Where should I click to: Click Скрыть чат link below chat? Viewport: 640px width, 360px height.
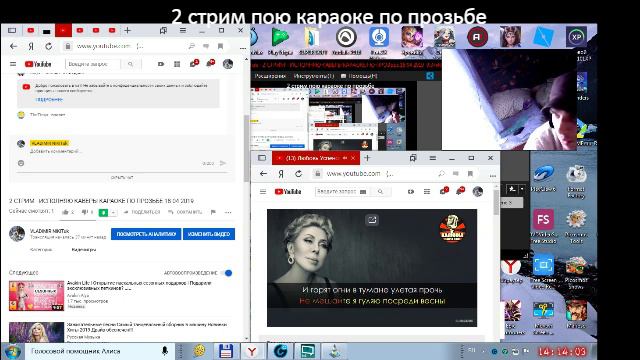[x=122, y=178]
